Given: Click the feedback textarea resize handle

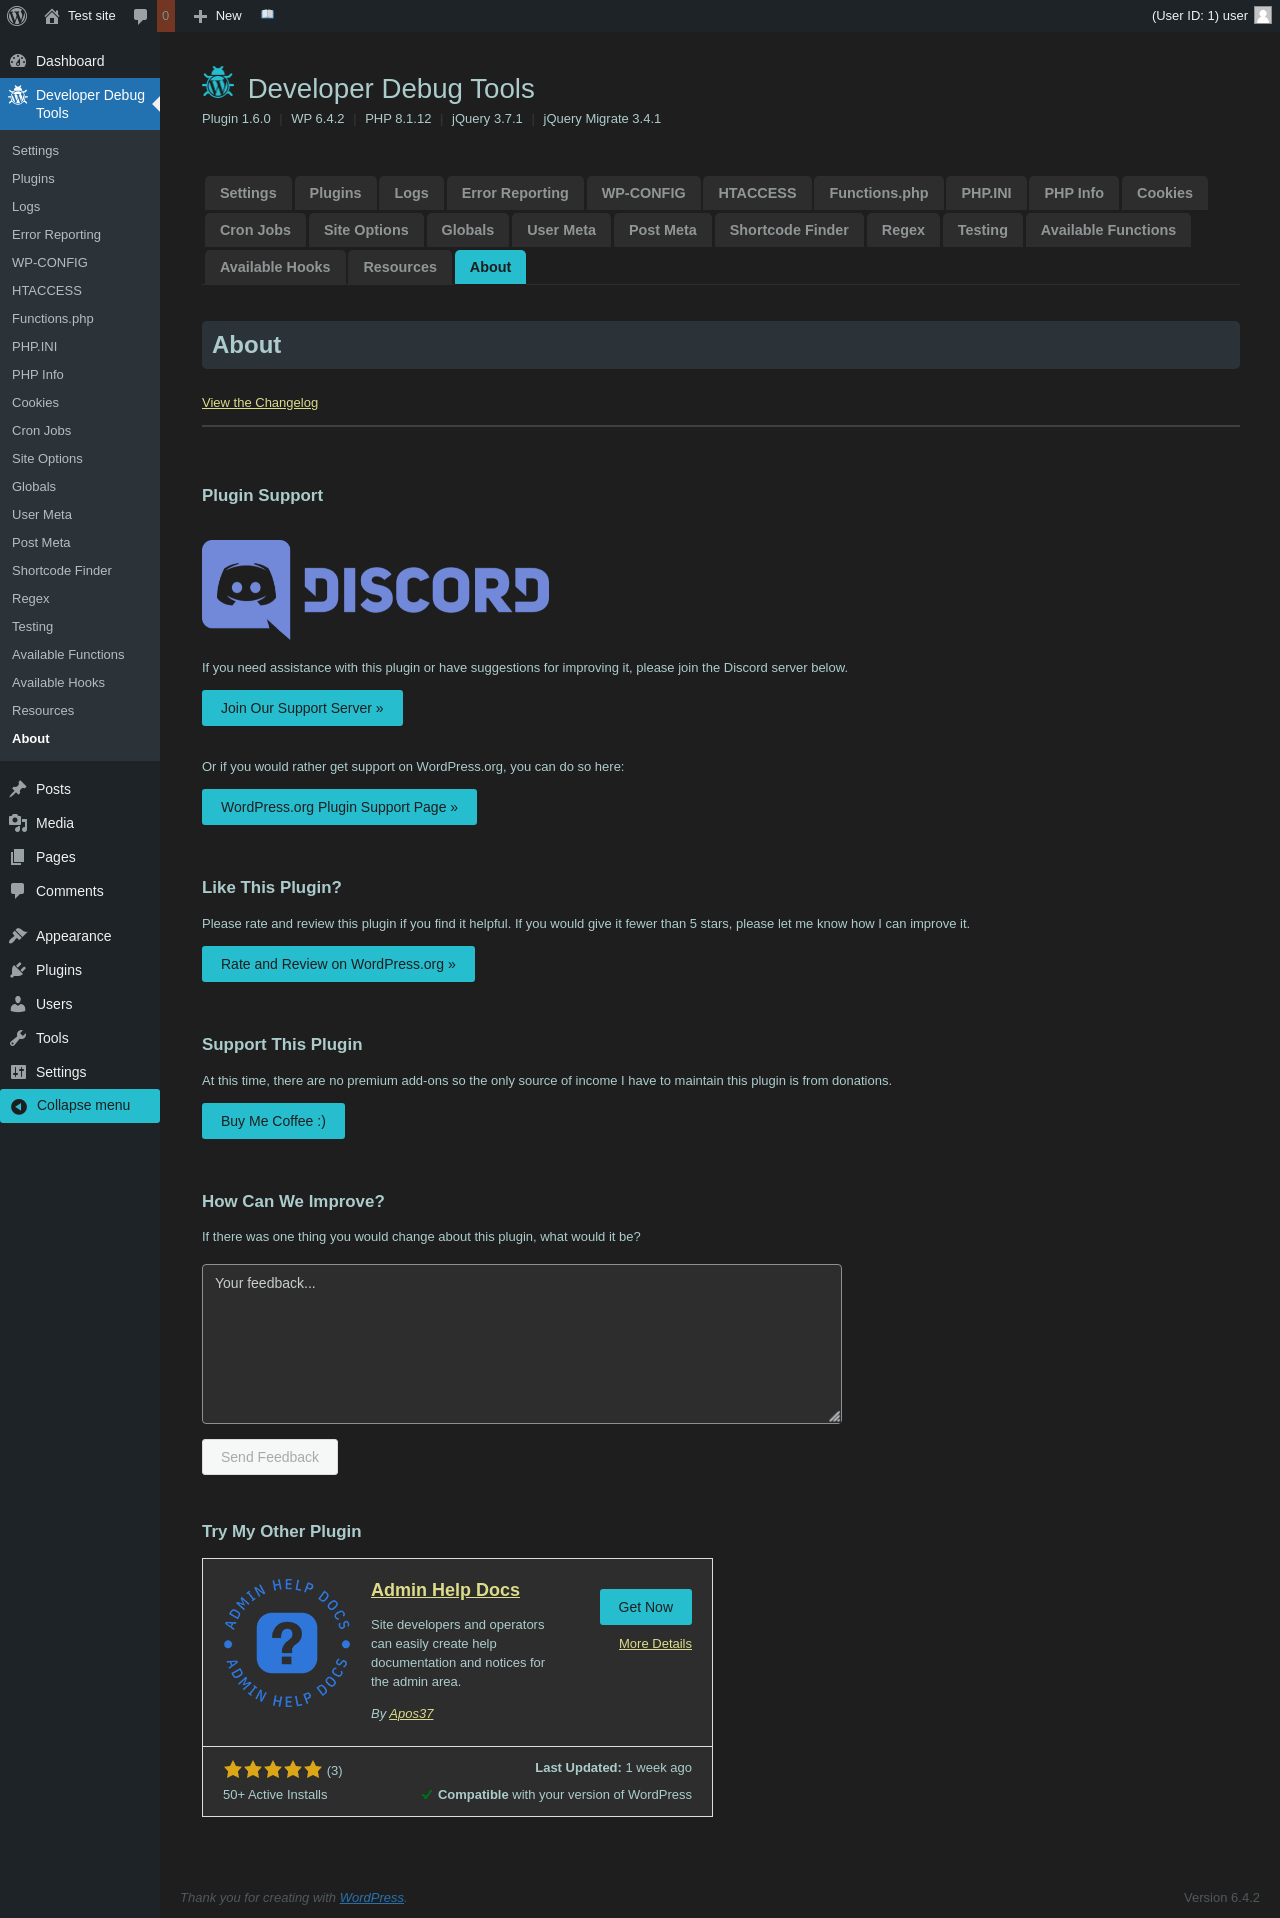Looking at the screenshot, I should (835, 1416).
